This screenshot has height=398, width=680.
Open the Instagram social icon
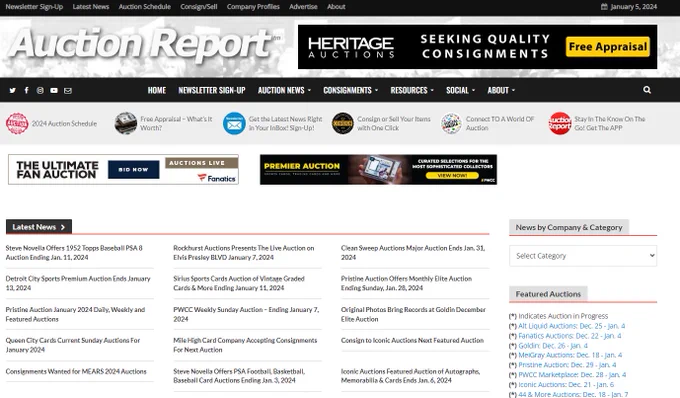[40, 90]
